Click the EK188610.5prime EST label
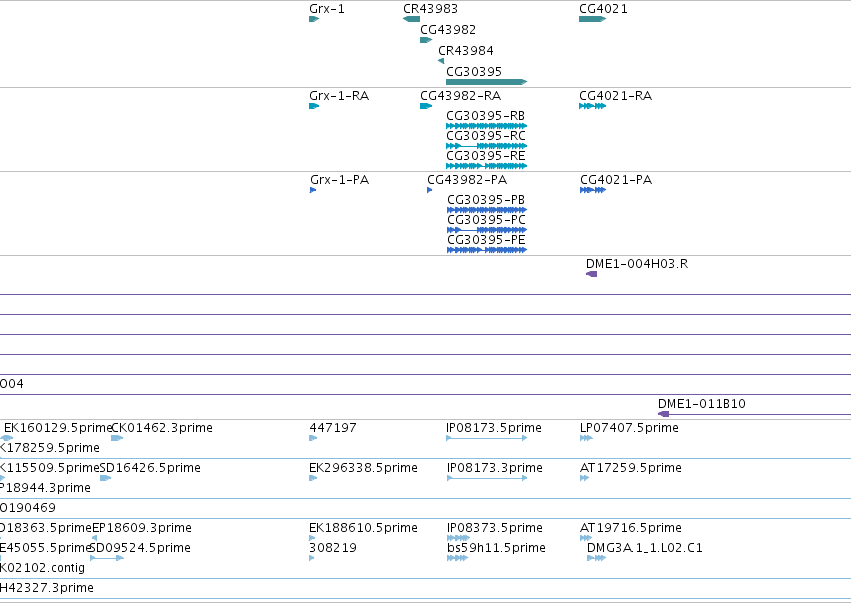 point(363,528)
